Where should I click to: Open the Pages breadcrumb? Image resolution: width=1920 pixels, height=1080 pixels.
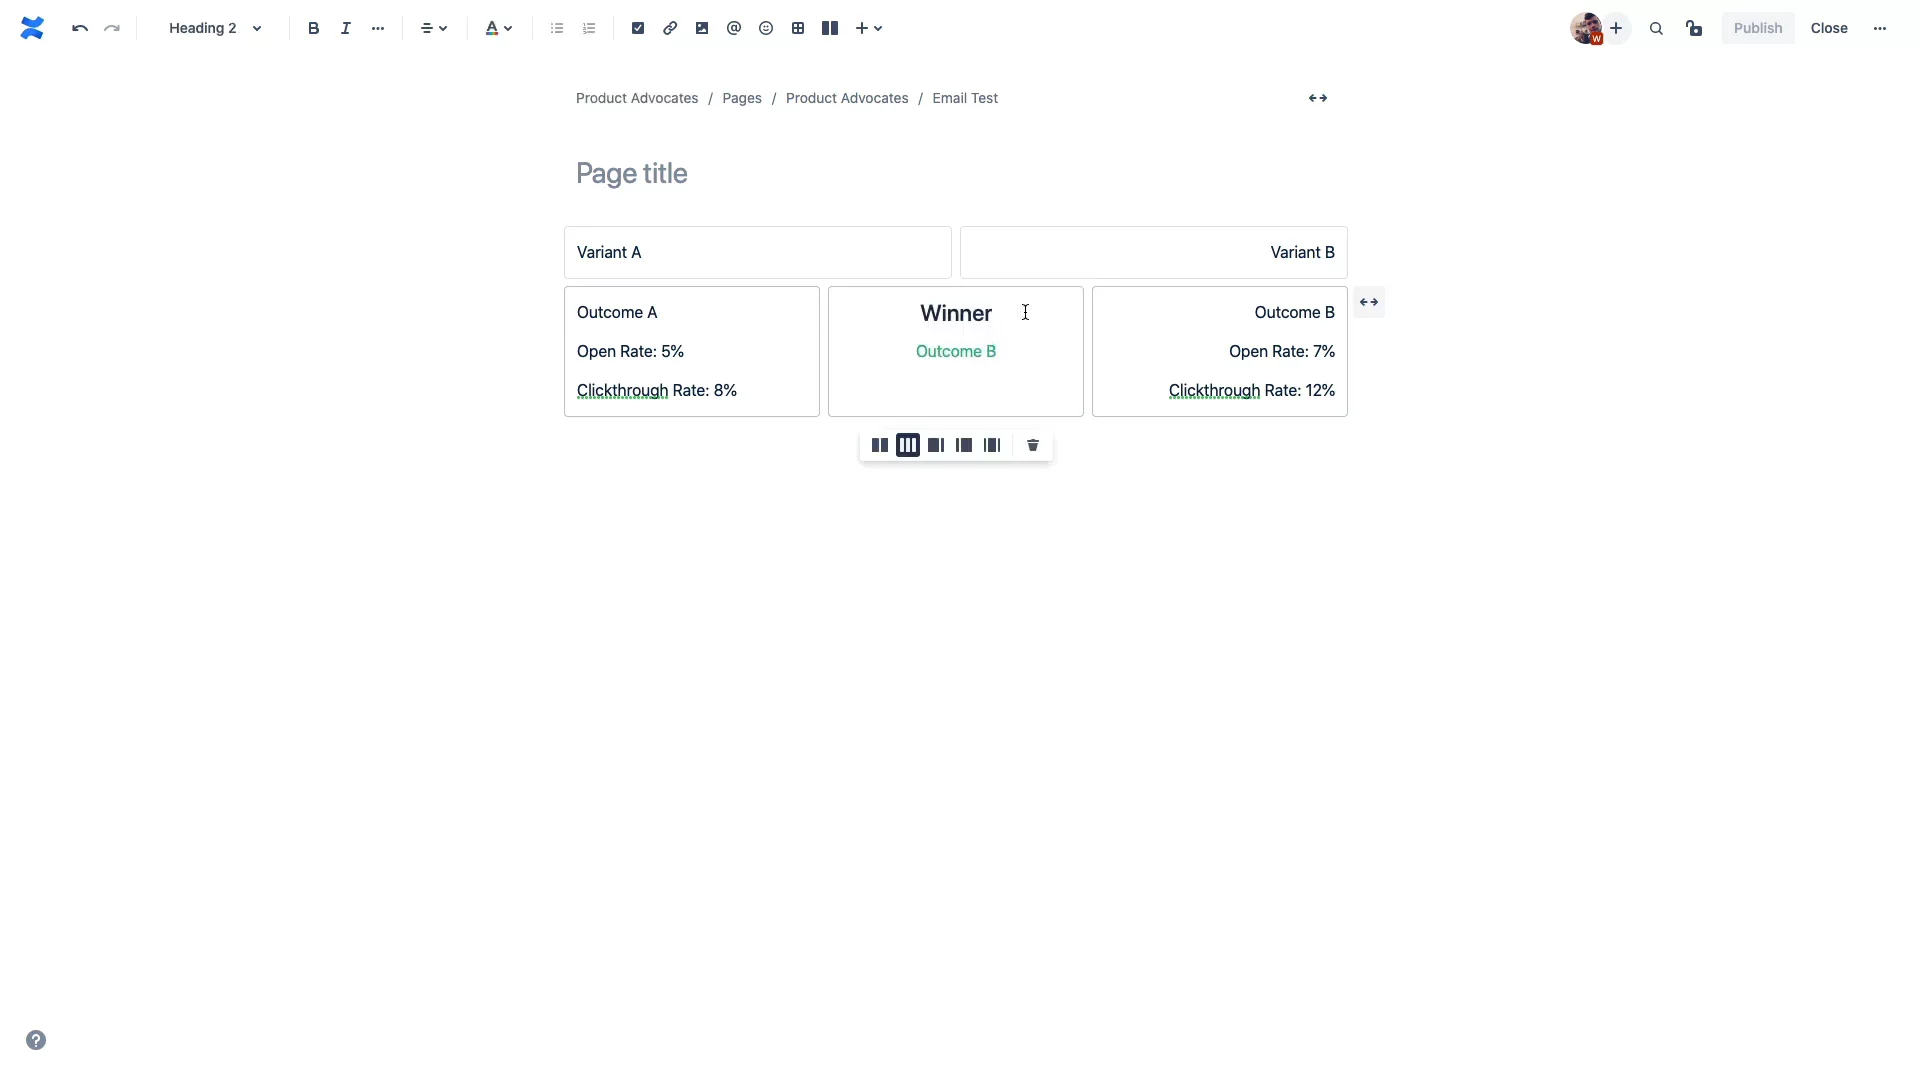742,98
